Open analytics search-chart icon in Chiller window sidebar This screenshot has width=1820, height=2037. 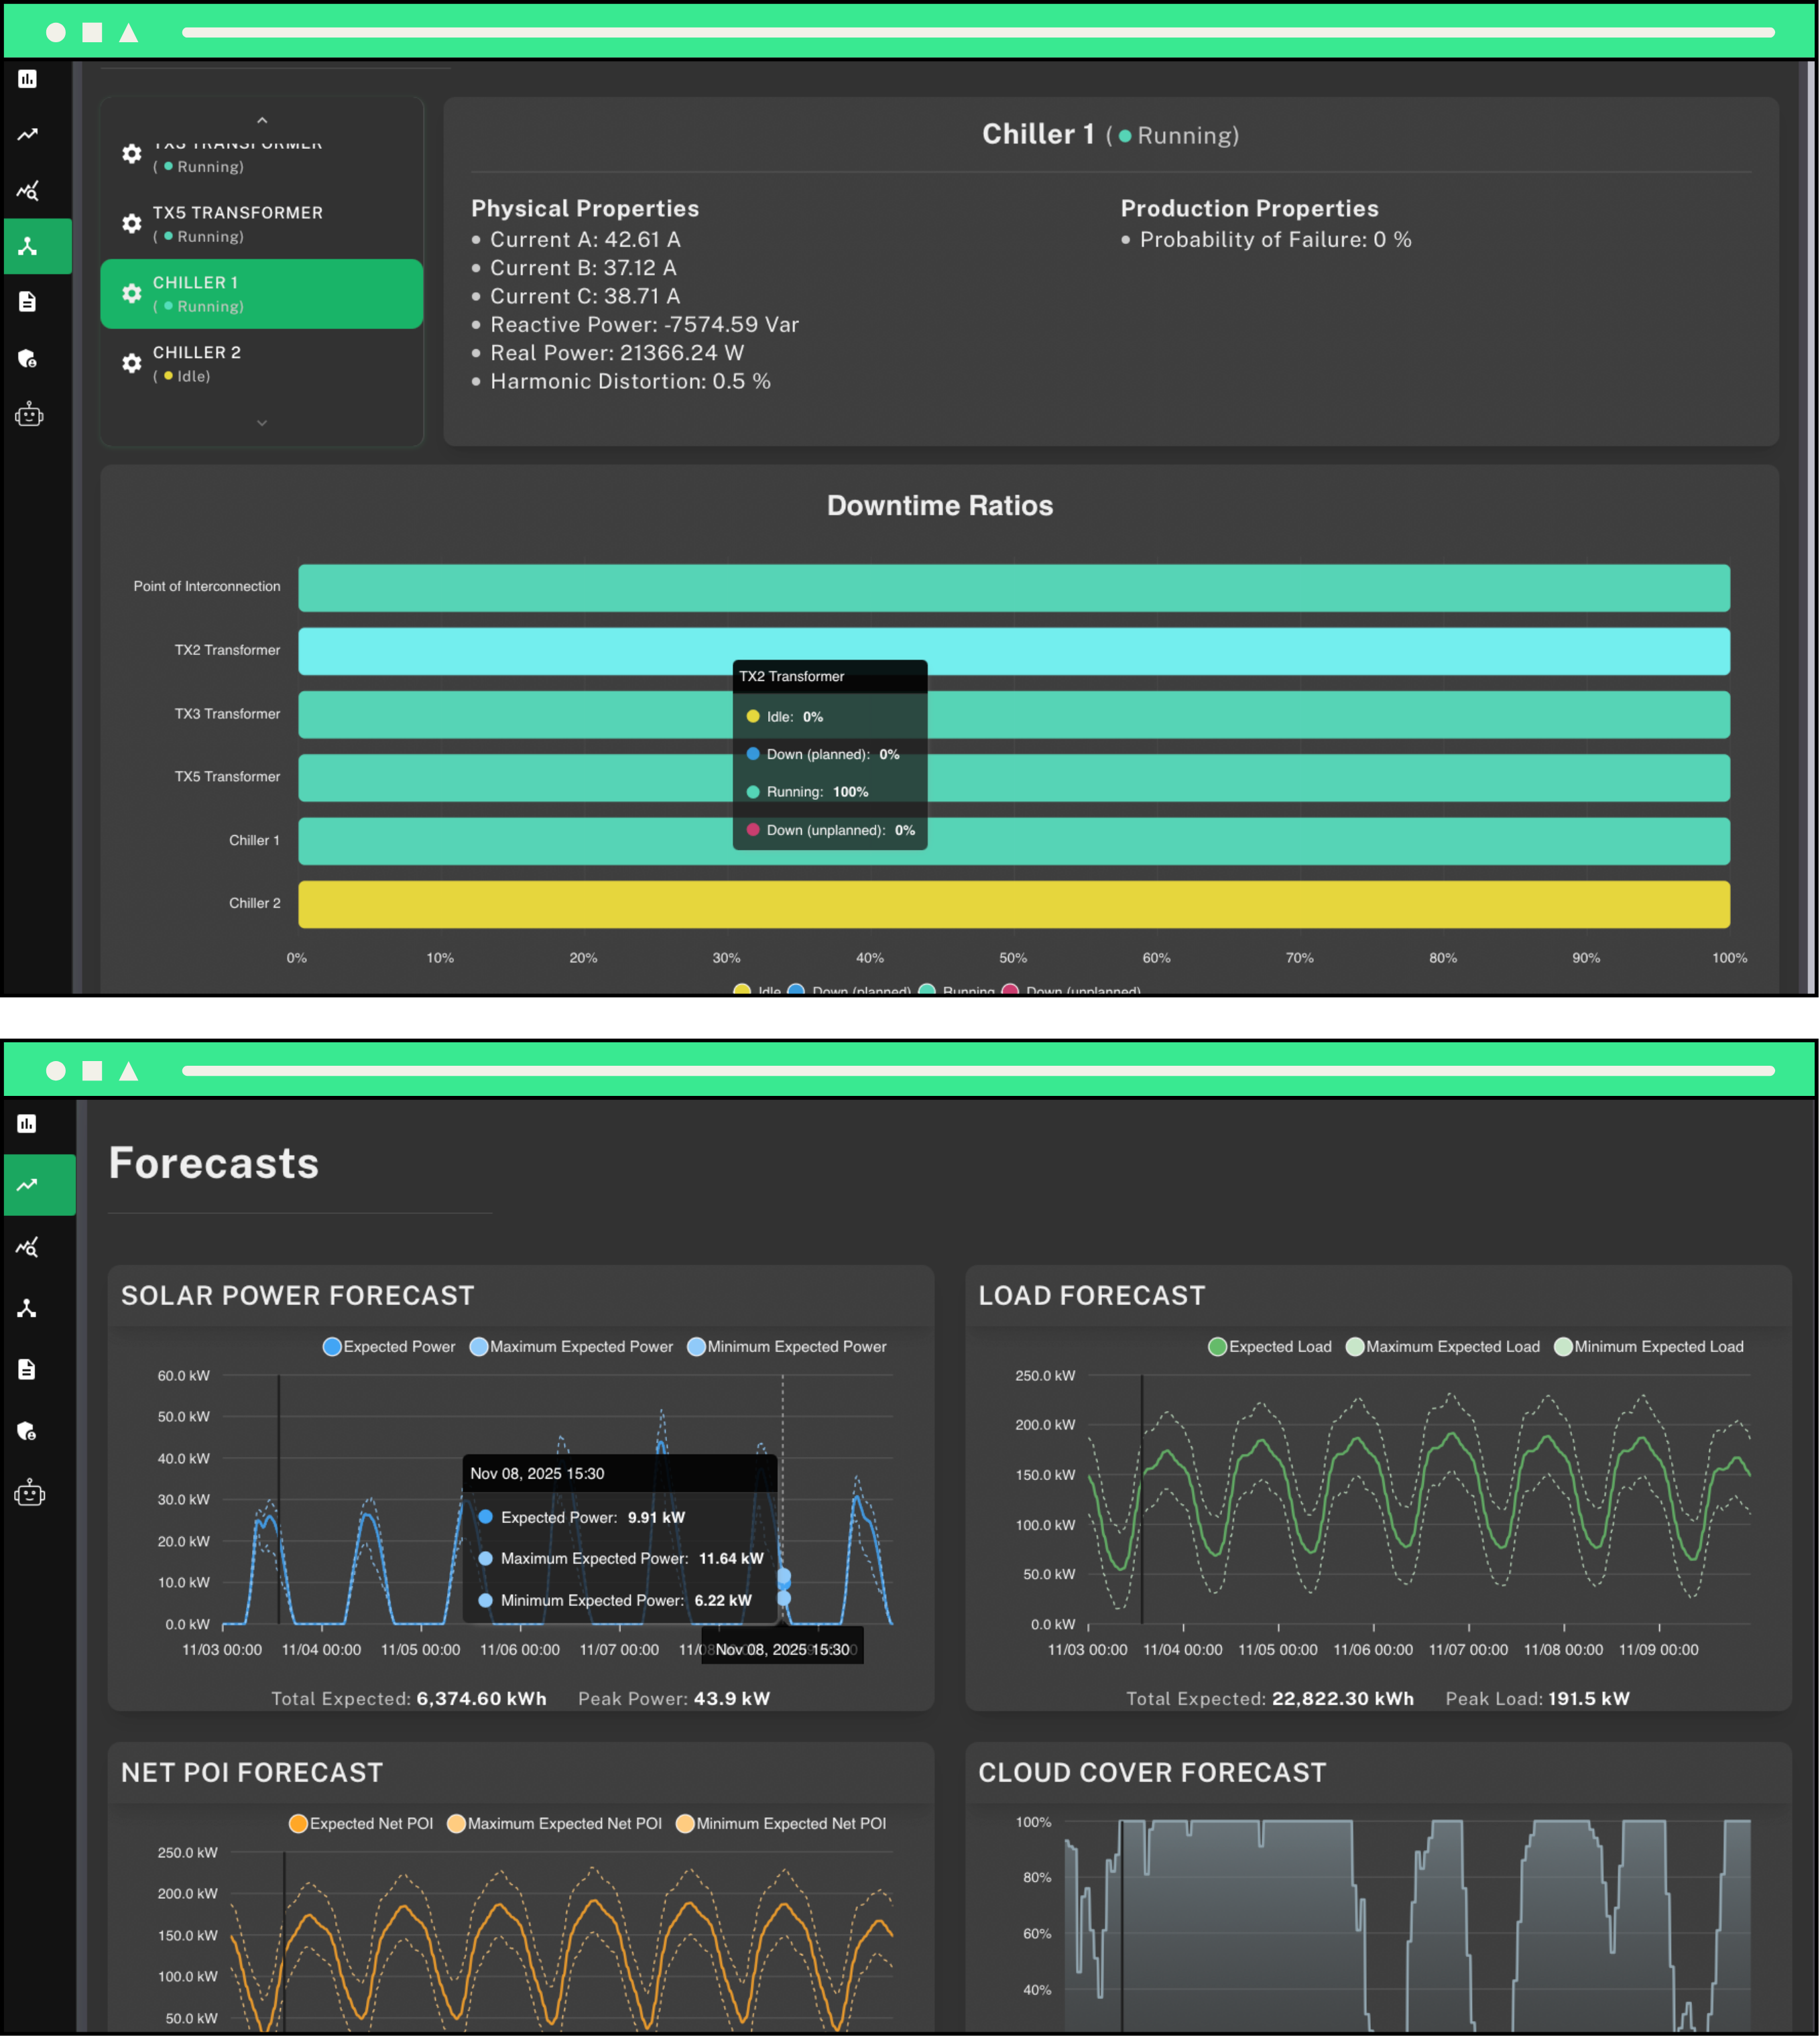[28, 190]
